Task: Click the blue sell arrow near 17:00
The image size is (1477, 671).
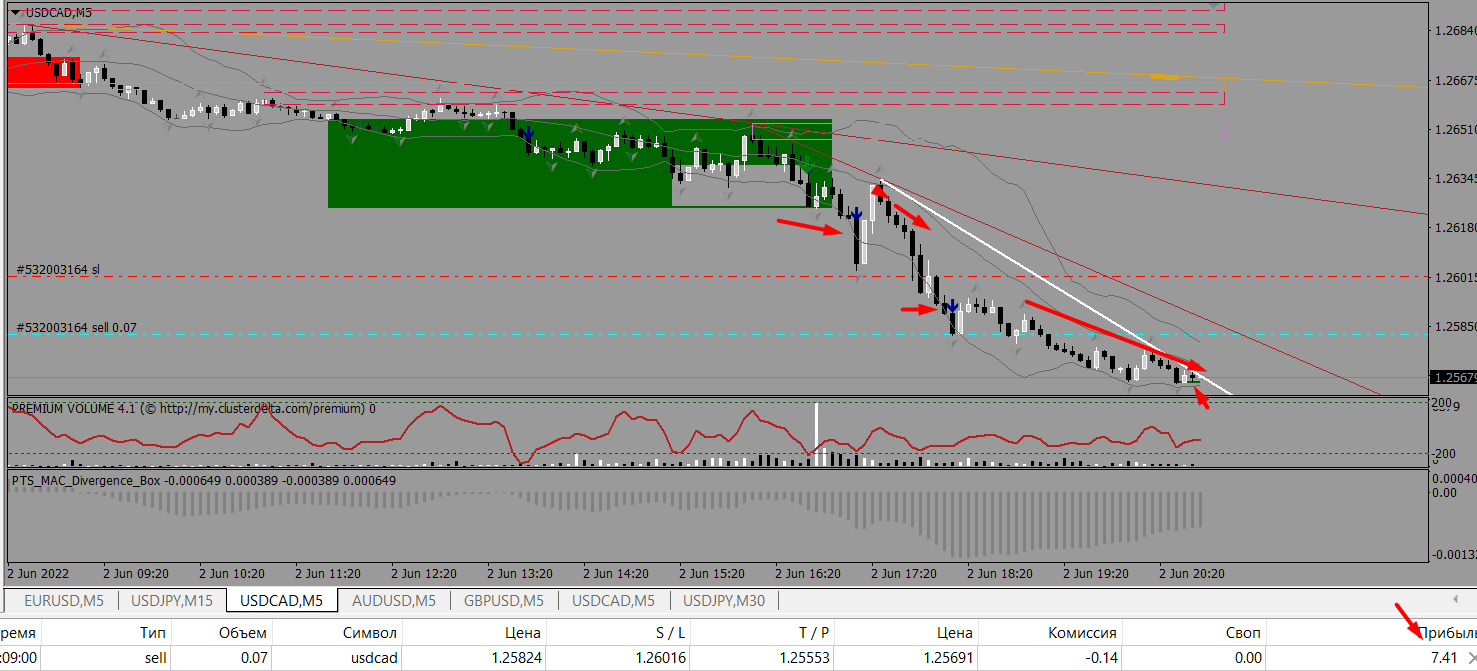Action: click(856, 214)
